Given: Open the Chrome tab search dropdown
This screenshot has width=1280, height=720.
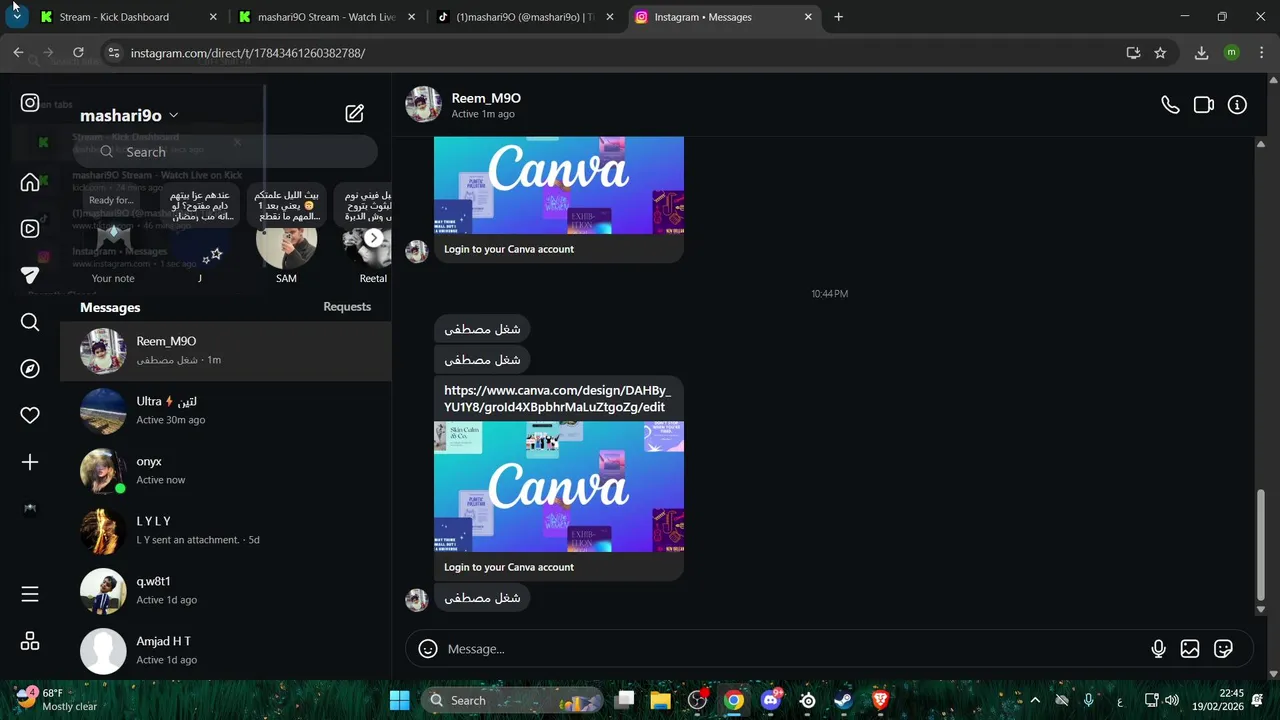Looking at the screenshot, I should tap(17, 17).
